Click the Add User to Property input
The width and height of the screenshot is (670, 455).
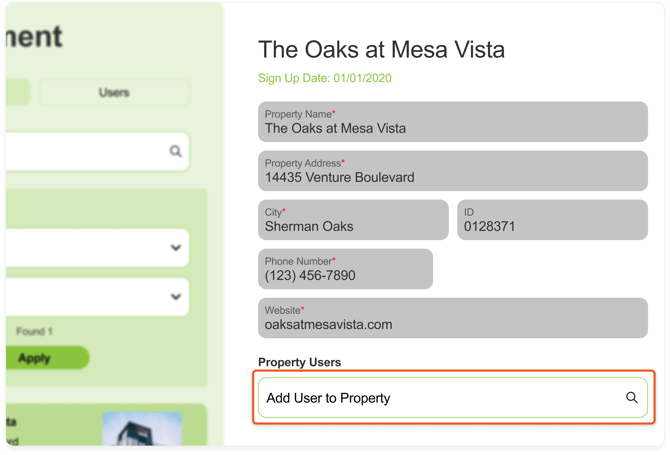click(x=440, y=398)
